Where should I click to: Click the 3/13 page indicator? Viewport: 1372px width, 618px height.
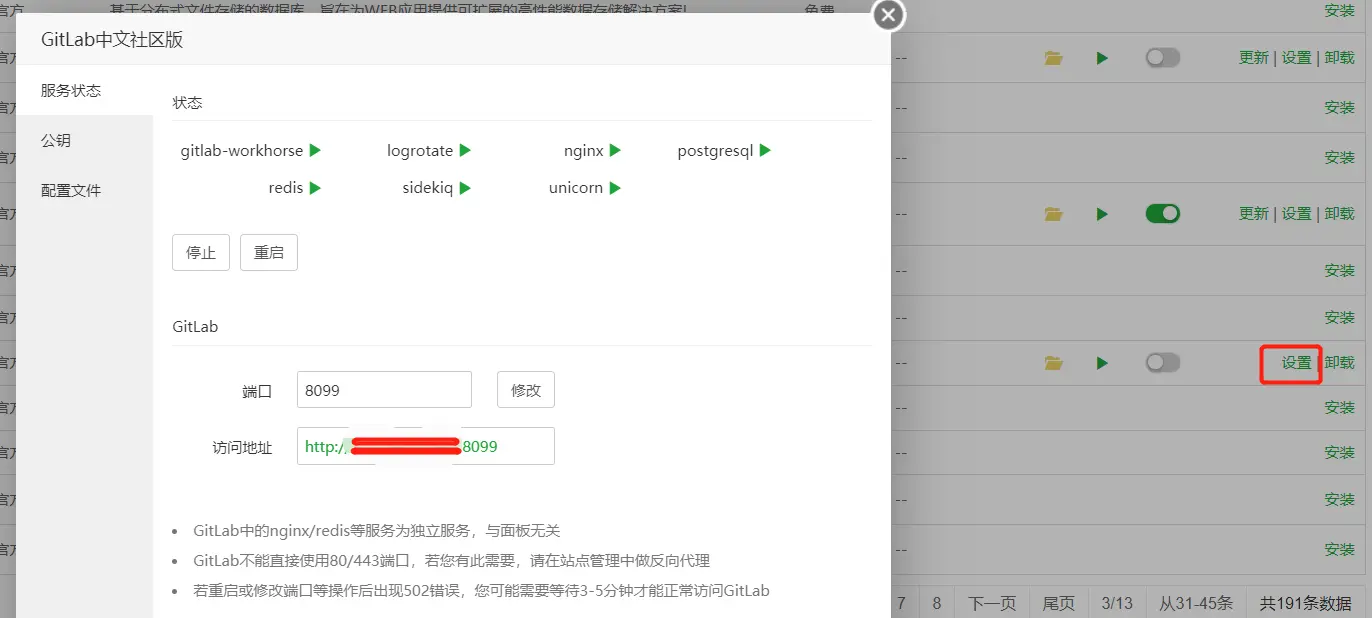coord(1117,603)
